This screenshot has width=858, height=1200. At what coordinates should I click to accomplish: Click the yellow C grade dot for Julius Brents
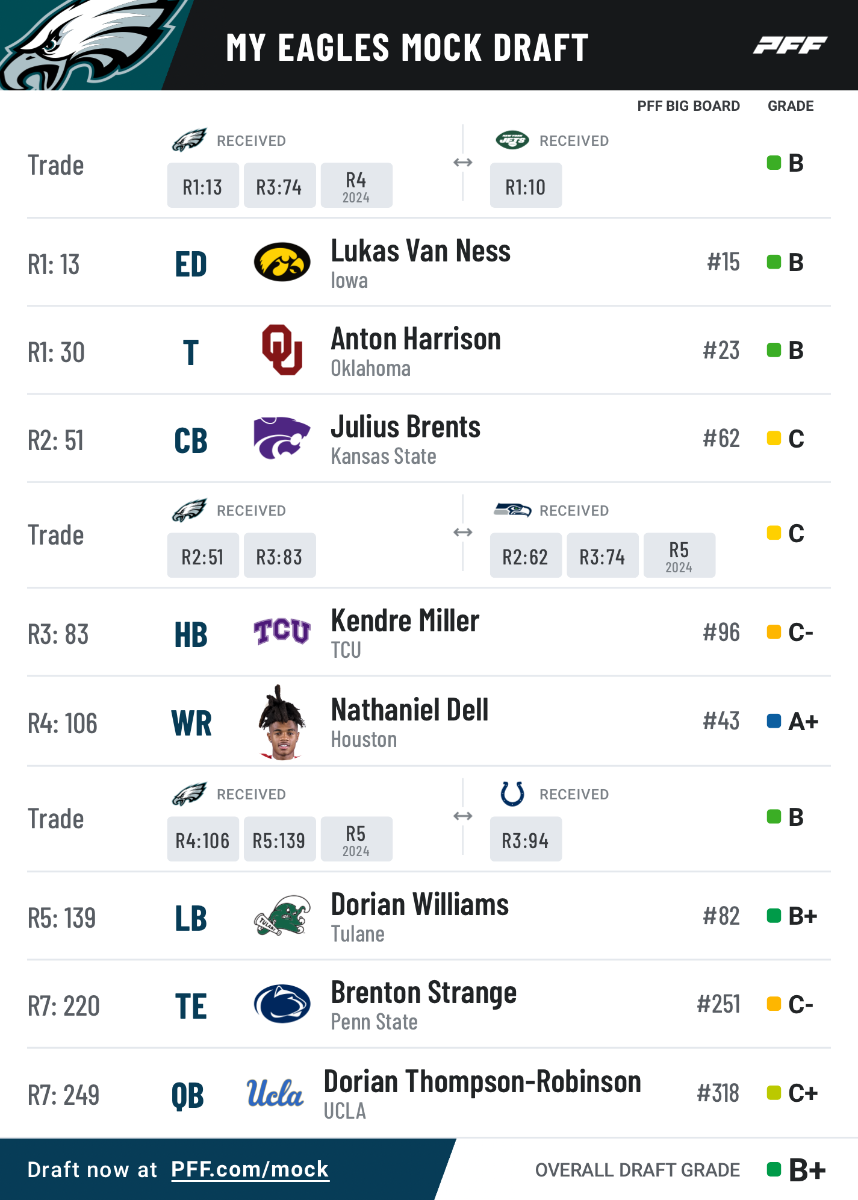point(774,438)
